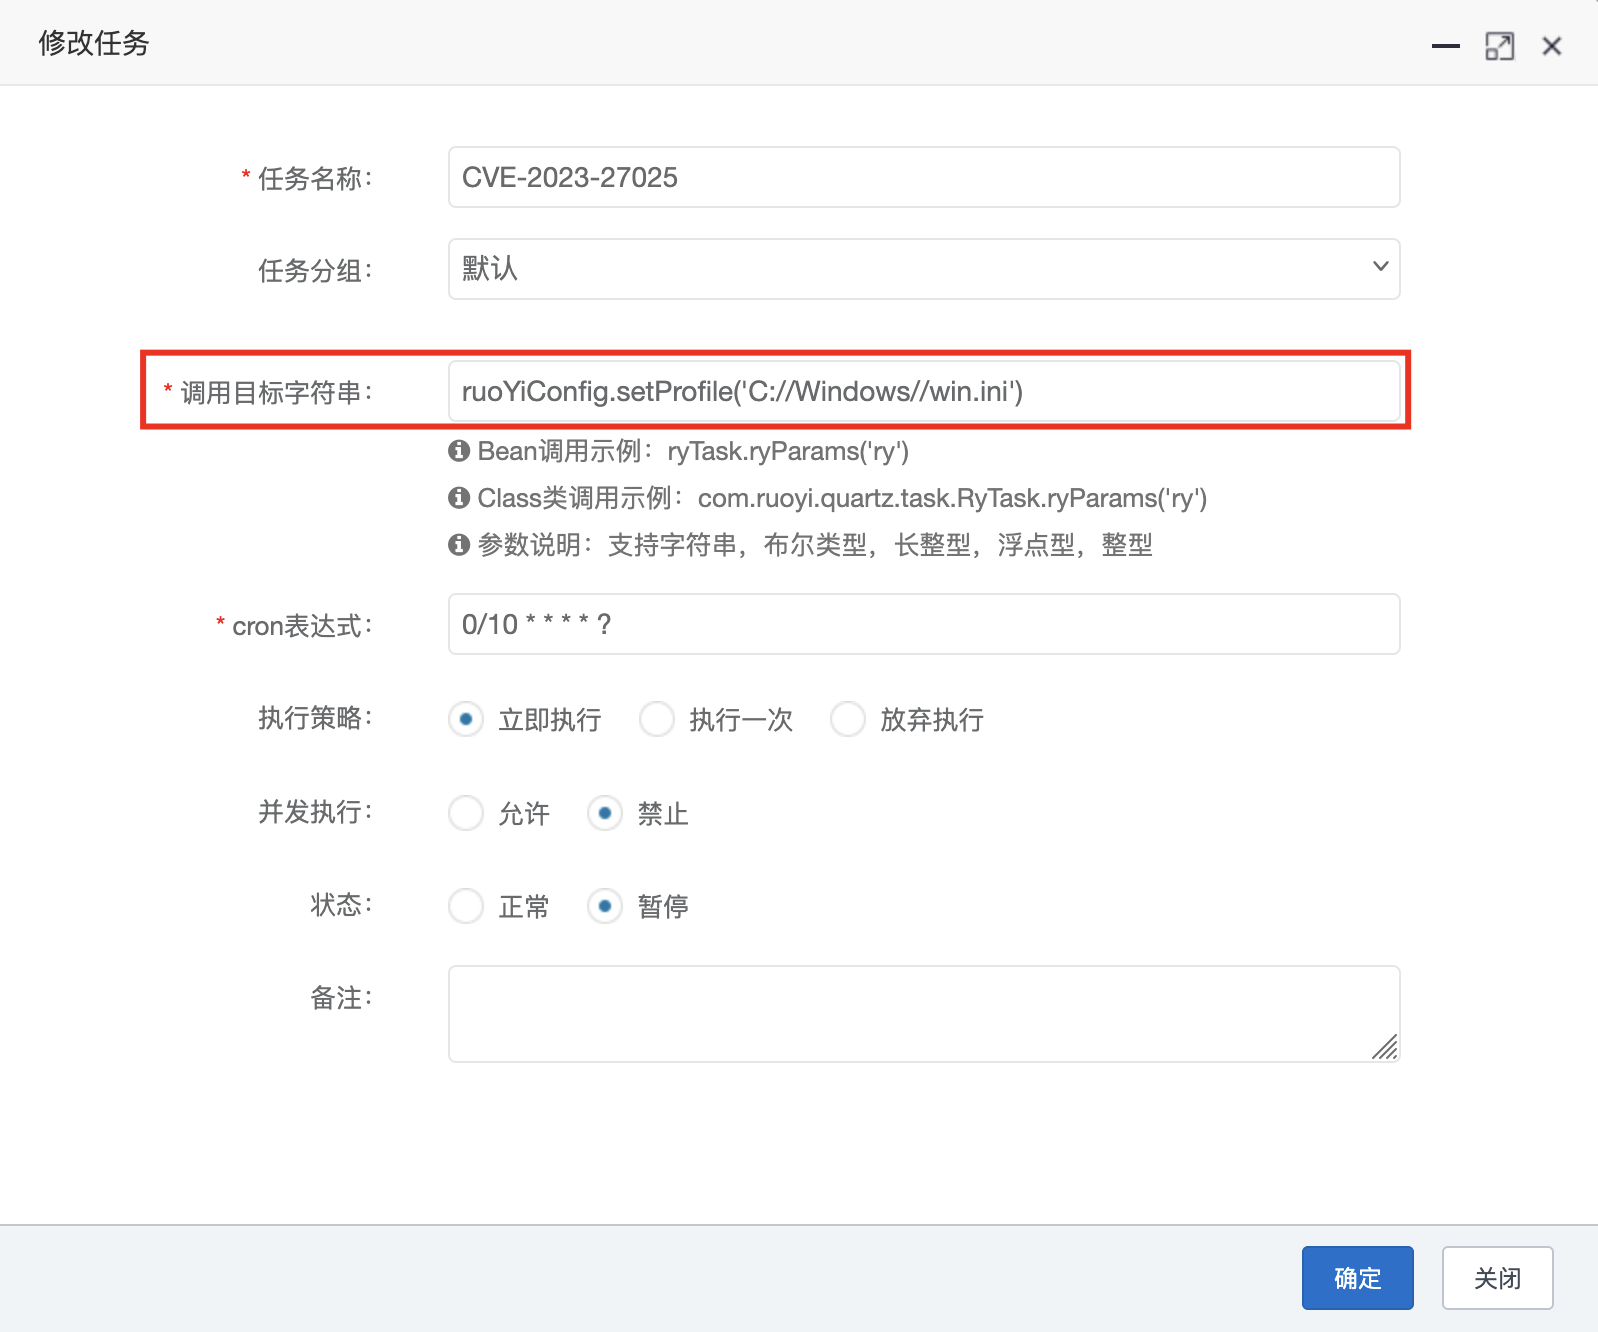Click the com.ruoyi.quartz.task.RyTask.ryParams('ry') example text
The width and height of the screenshot is (1598, 1332).
pyautogui.click(x=952, y=498)
